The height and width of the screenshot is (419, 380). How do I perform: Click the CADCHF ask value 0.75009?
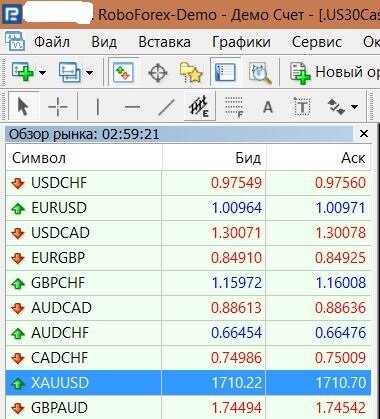(341, 358)
